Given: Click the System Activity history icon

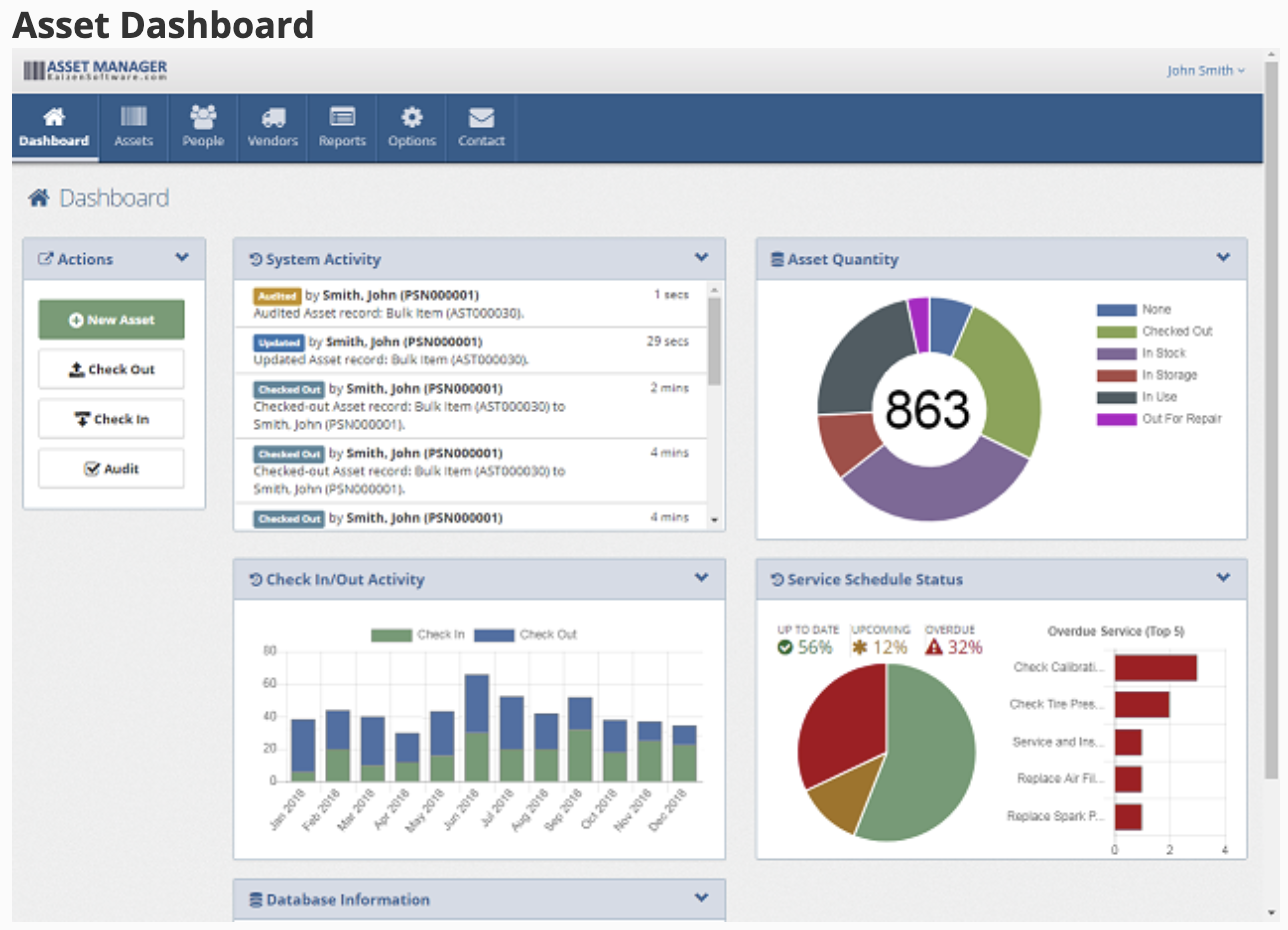Looking at the screenshot, I should point(256,259).
